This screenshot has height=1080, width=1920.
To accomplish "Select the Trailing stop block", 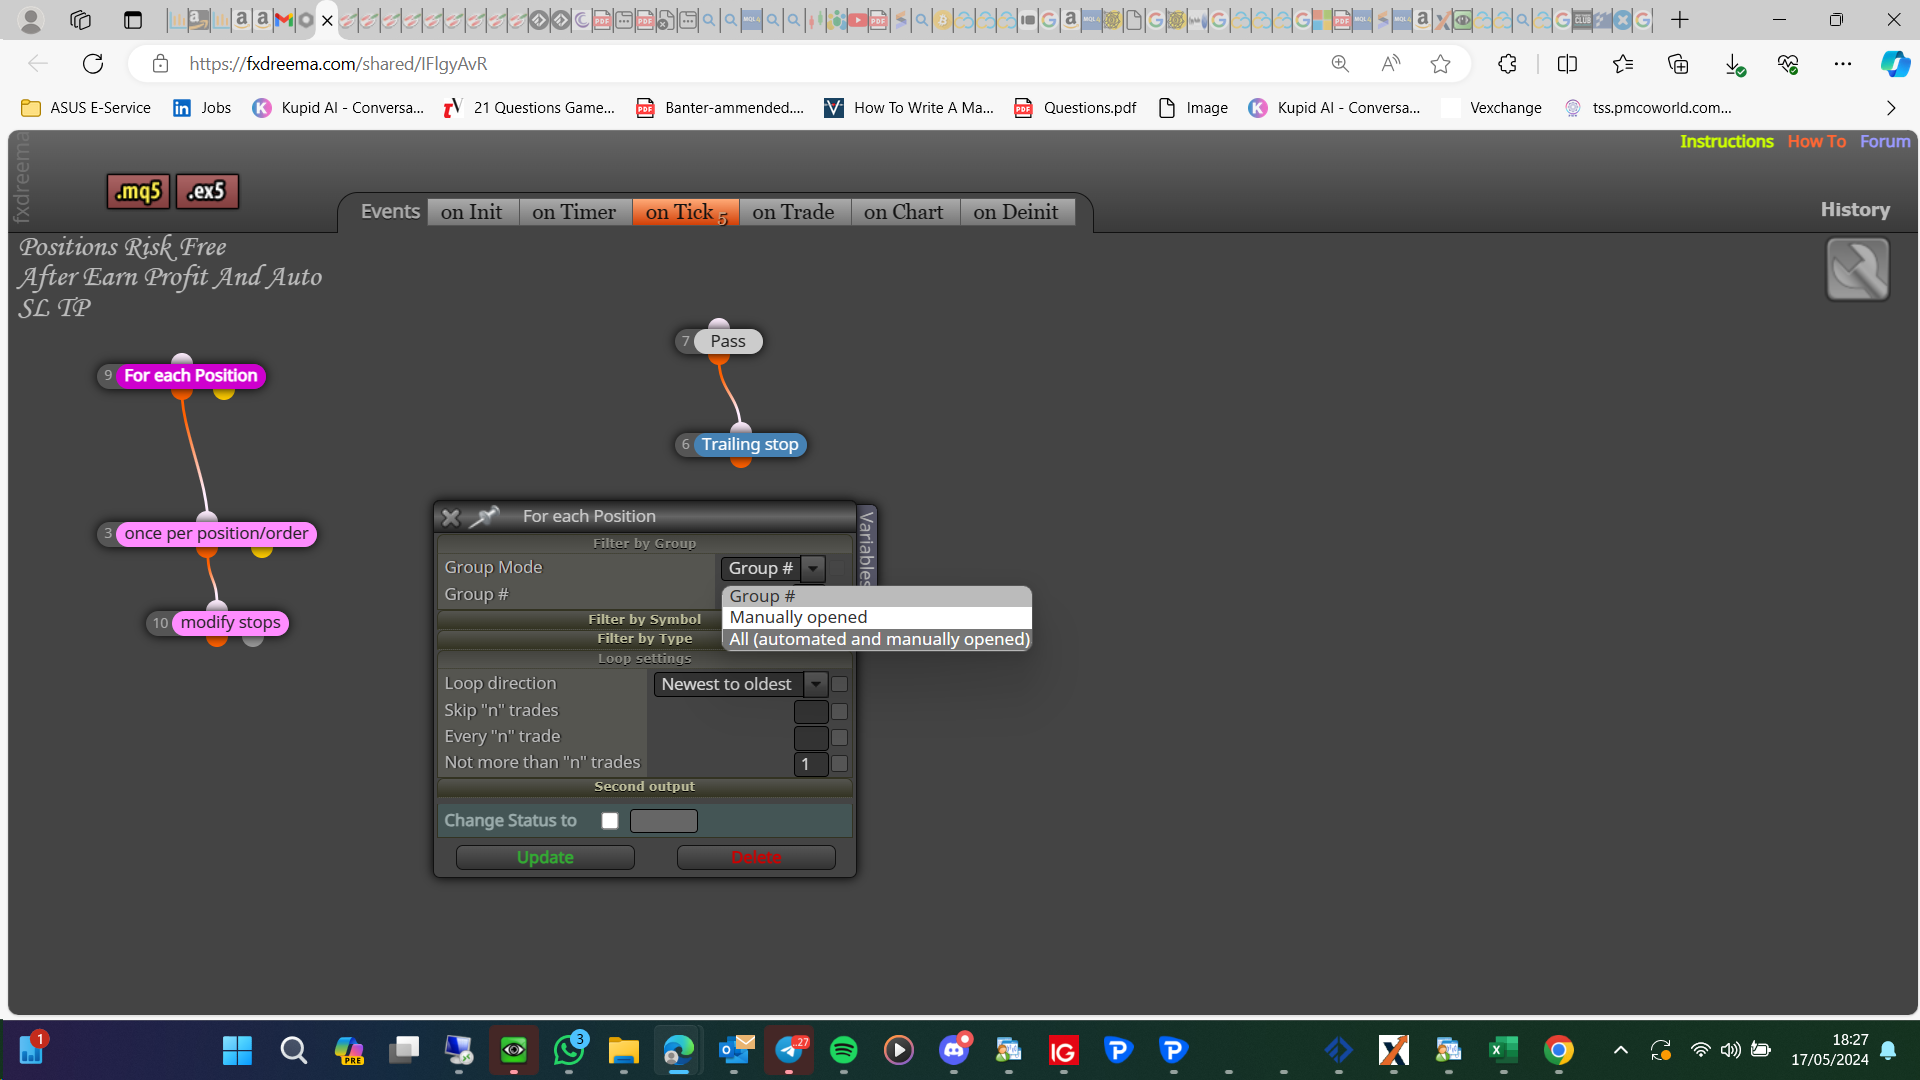I will pos(749,444).
